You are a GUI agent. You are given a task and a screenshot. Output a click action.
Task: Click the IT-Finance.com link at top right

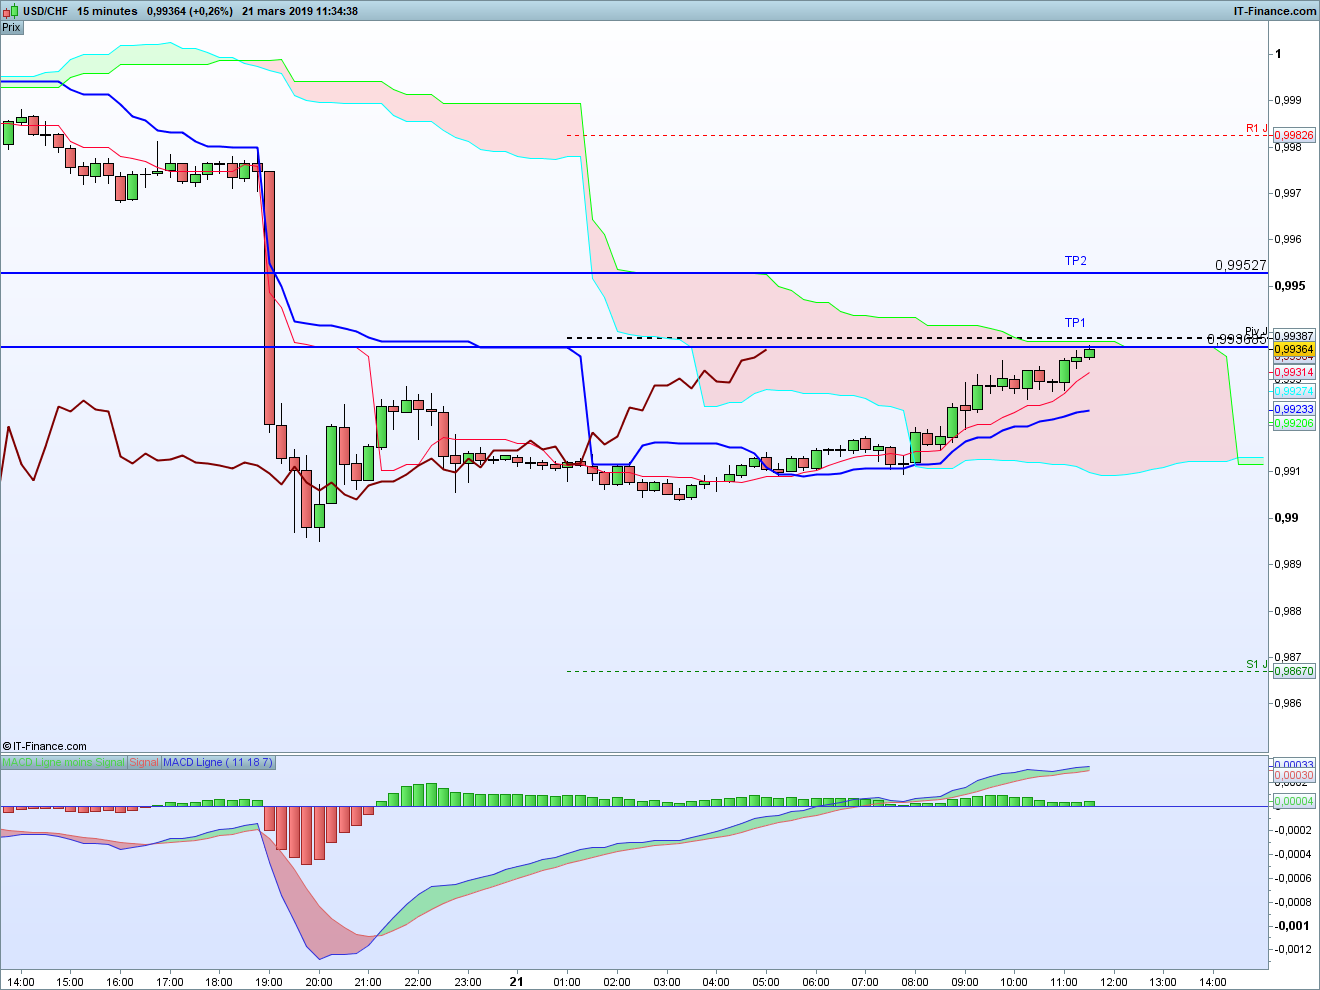pos(1275,11)
